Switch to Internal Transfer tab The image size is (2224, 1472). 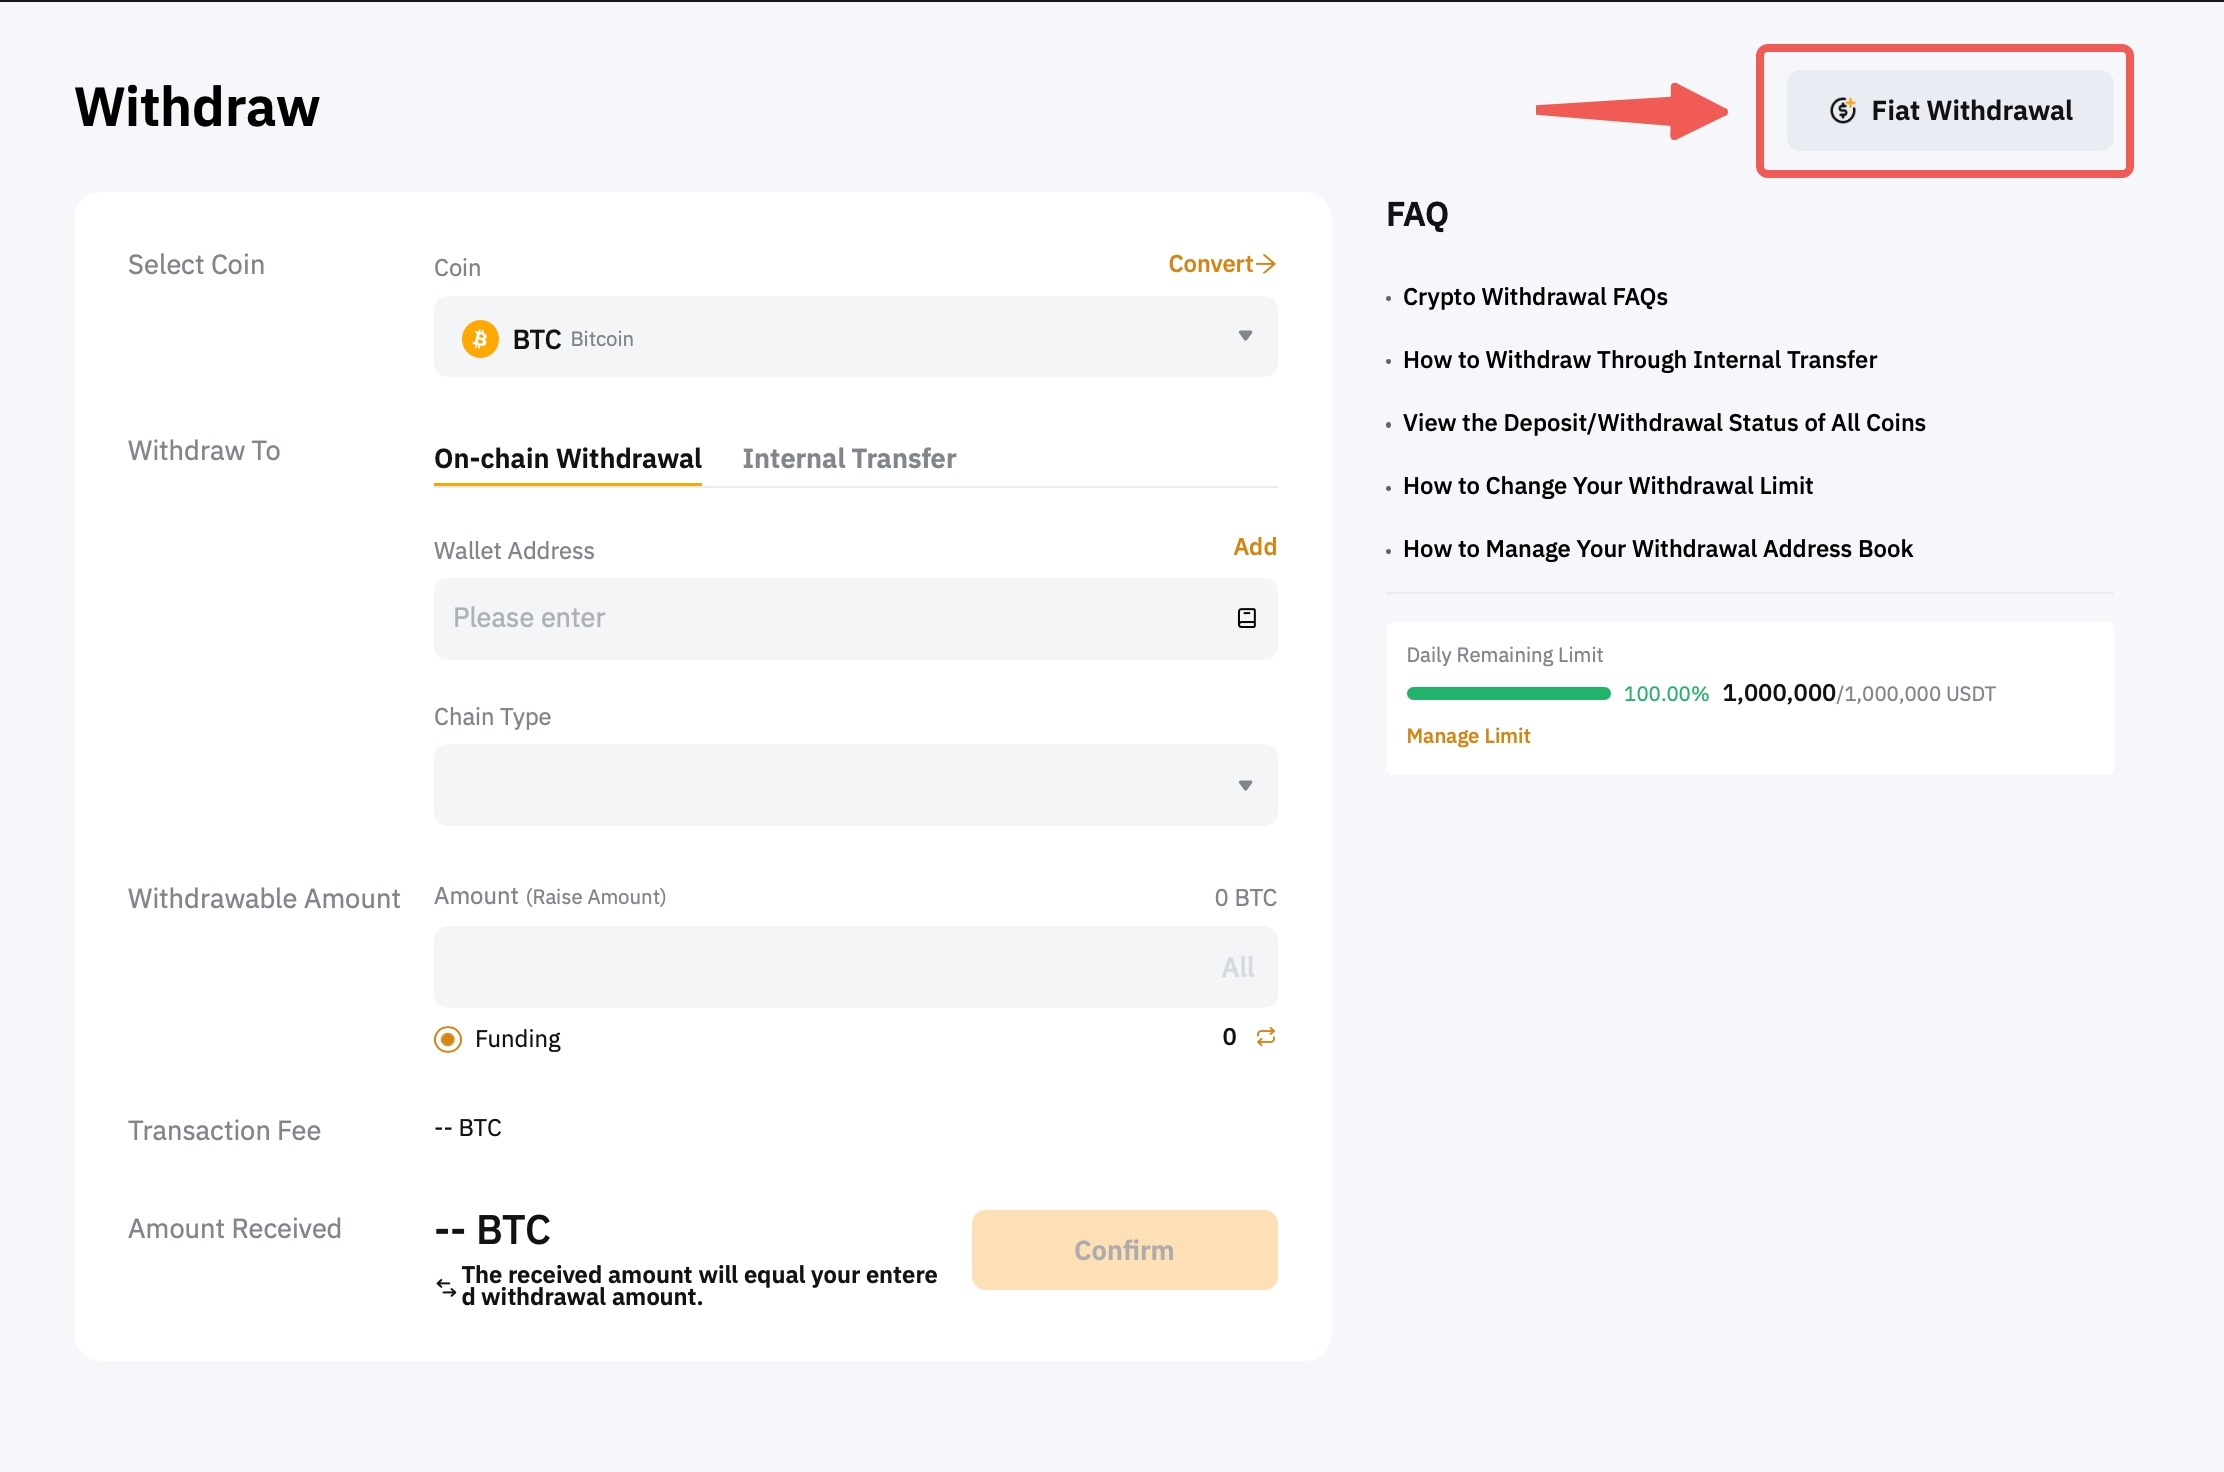pyautogui.click(x=849, y=459)
